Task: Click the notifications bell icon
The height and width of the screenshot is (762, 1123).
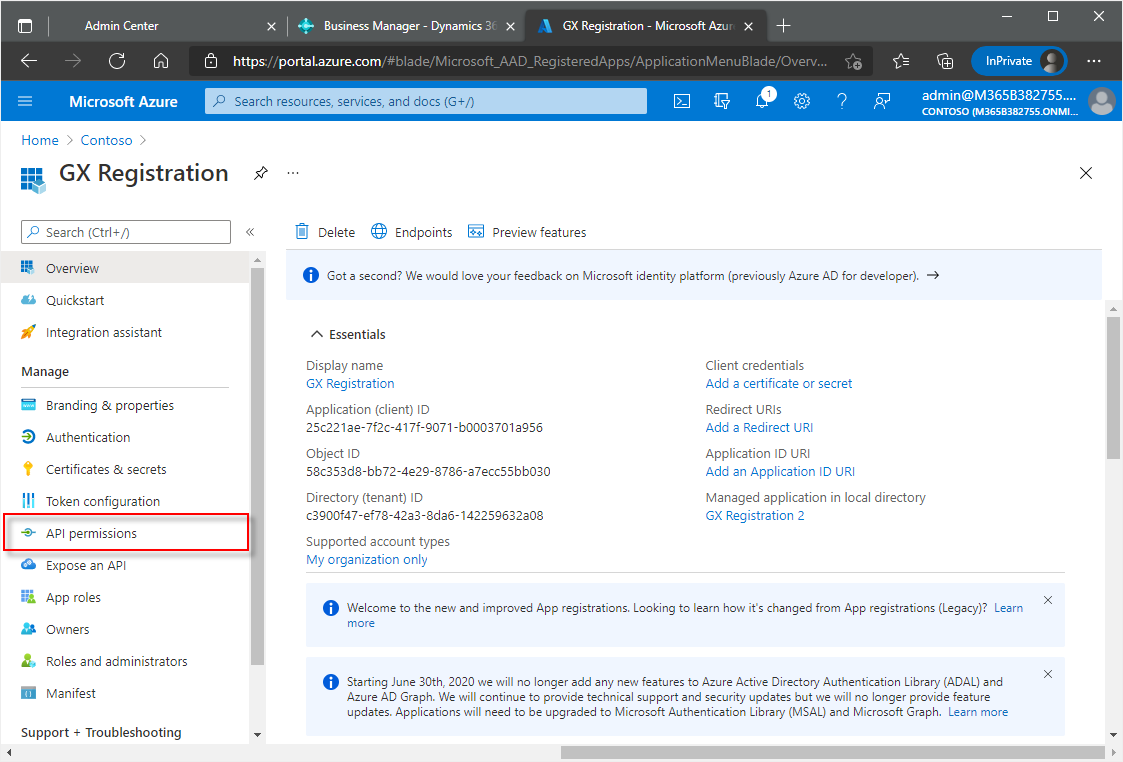Action: tap(762, 101)
